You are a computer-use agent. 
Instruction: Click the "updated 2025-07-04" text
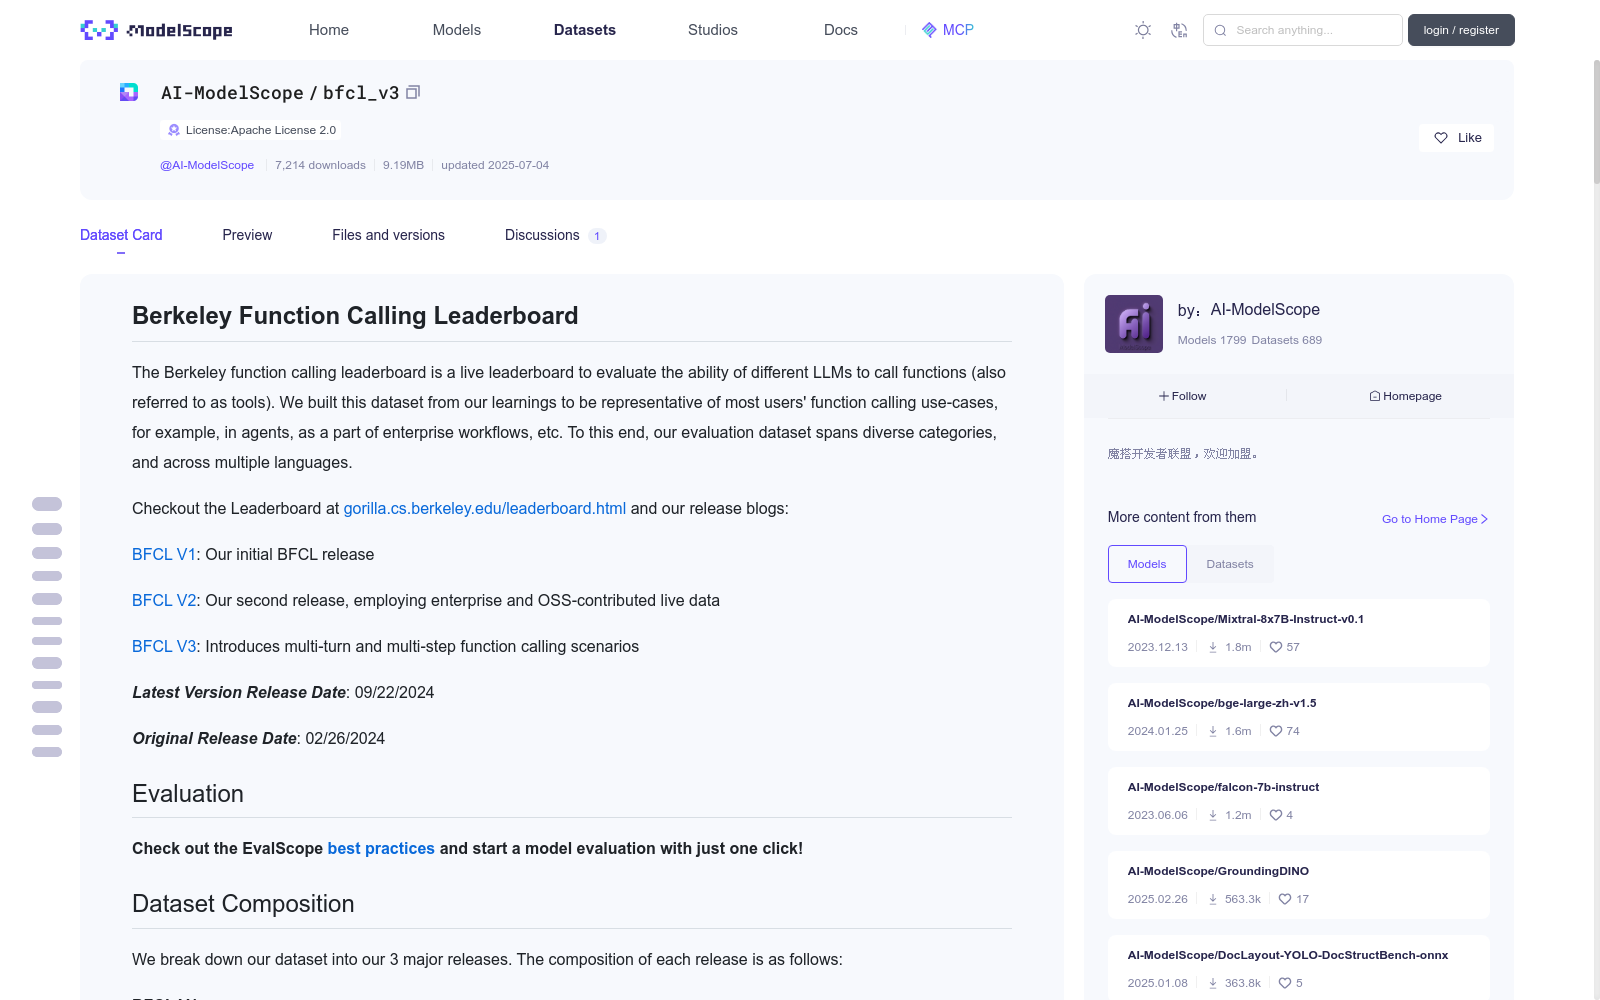point(495,165)
